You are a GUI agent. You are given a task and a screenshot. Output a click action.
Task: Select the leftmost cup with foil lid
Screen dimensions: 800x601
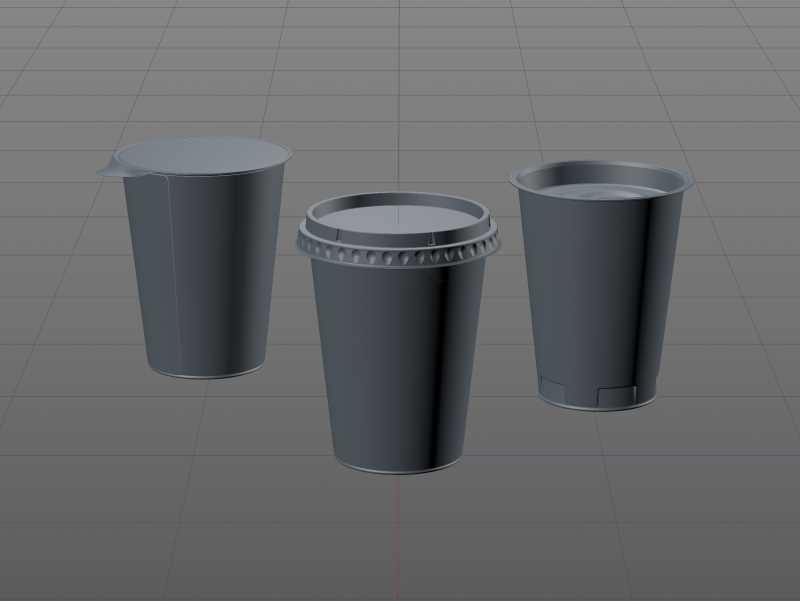[x=195, y=270]
